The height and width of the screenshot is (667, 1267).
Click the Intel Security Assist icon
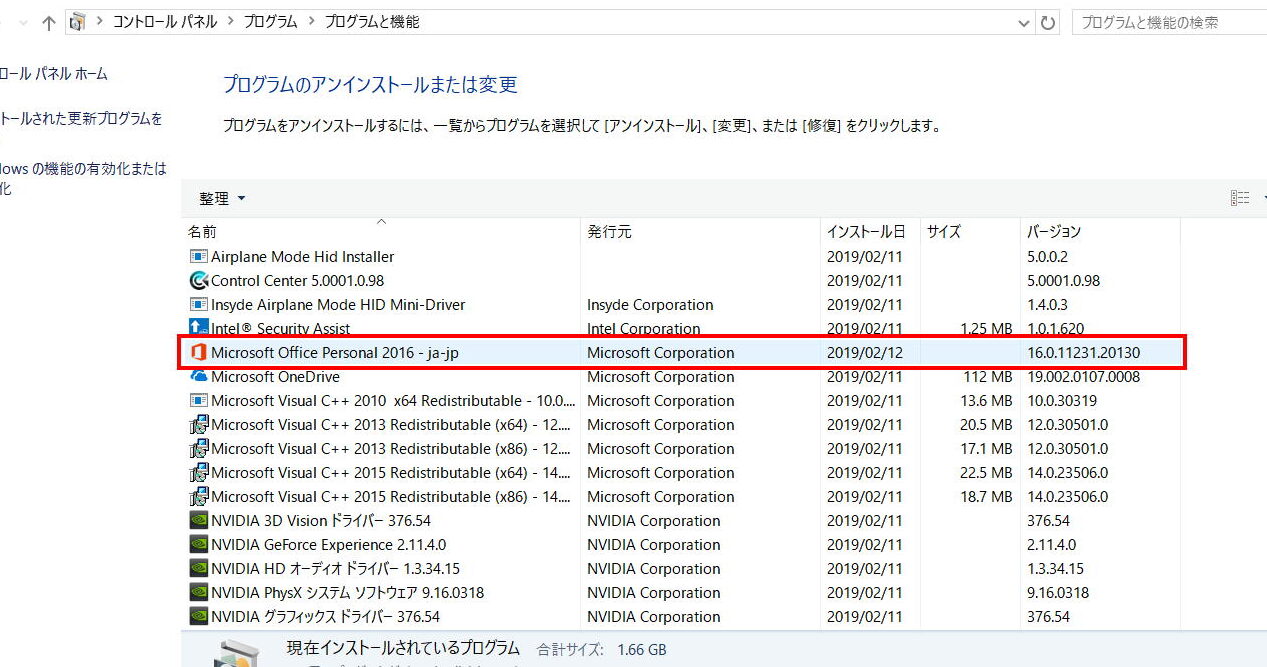tap(198, 329)
